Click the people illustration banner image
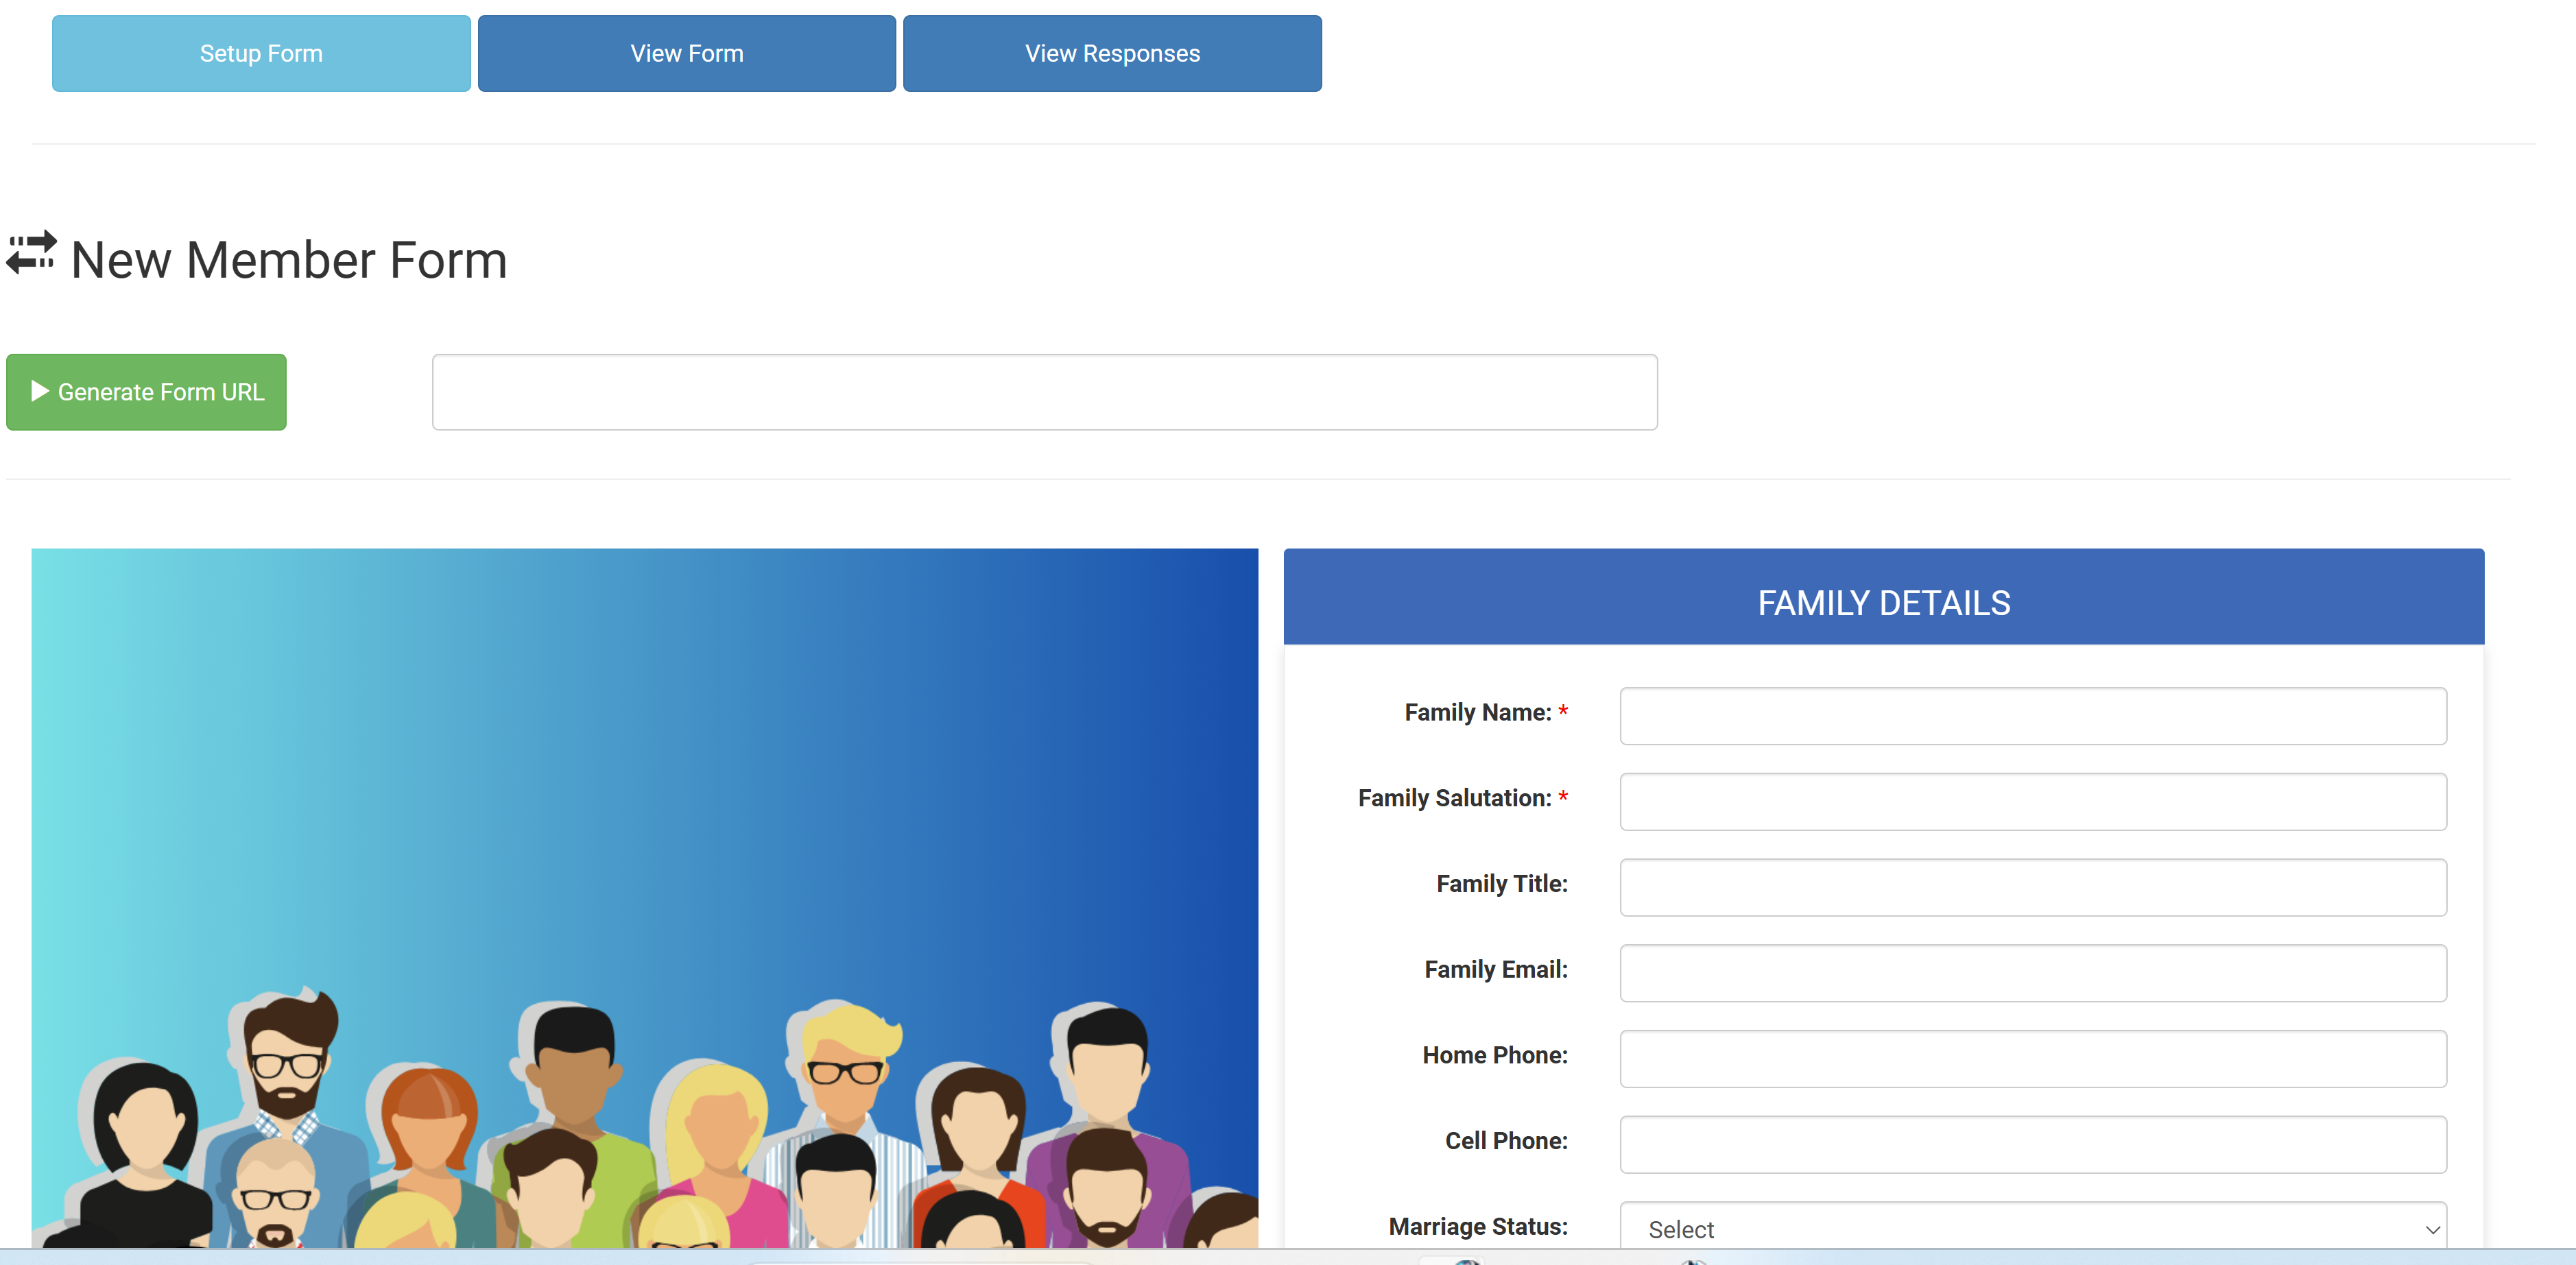 pos(644,897)
